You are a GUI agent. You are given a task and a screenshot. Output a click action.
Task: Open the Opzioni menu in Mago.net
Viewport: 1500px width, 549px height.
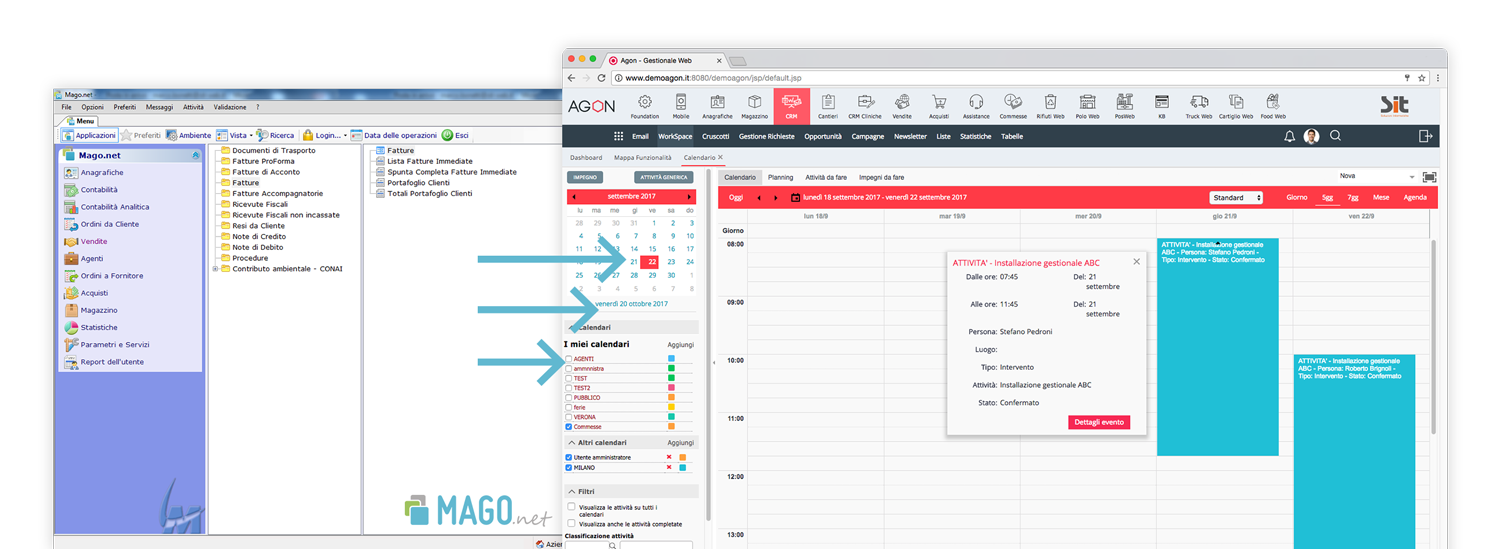click(x=92, y=106)
